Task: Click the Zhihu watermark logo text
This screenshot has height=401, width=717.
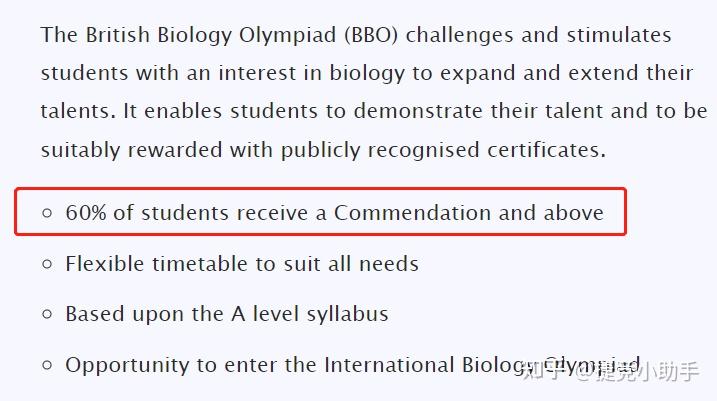Action: pyautogui.click(x=541, y=372)
